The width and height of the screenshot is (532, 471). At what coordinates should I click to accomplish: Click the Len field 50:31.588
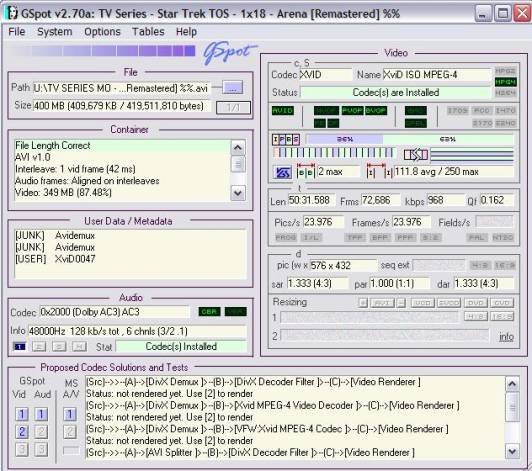[311, 200]
